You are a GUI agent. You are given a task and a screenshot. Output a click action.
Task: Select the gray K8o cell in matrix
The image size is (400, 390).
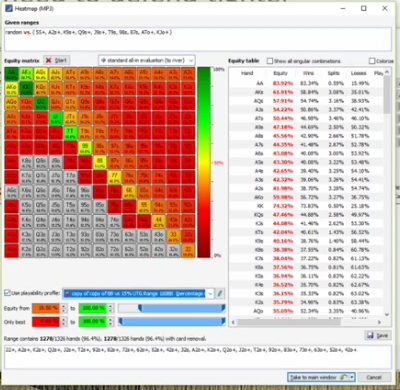click(x=26, y=163)
